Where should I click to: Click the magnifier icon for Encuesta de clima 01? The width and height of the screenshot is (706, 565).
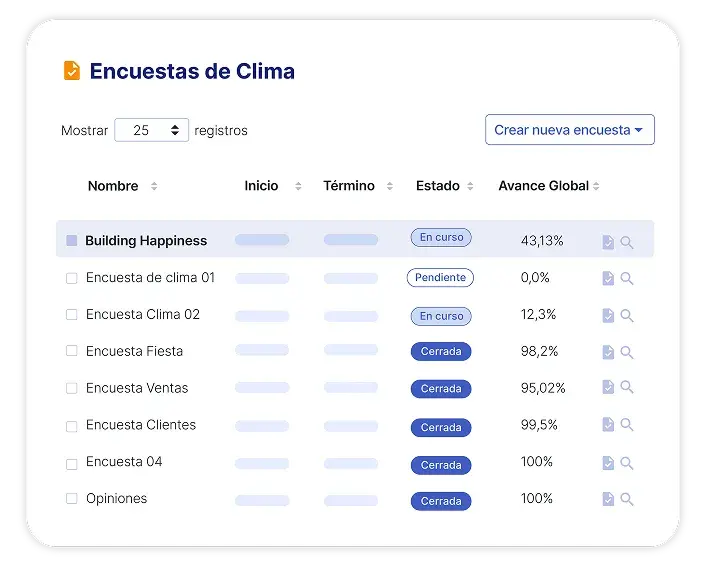pos(627,279)
